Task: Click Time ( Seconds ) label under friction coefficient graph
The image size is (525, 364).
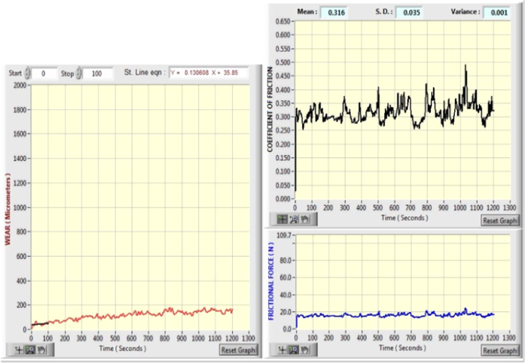Action: click(x=404, y=218)
